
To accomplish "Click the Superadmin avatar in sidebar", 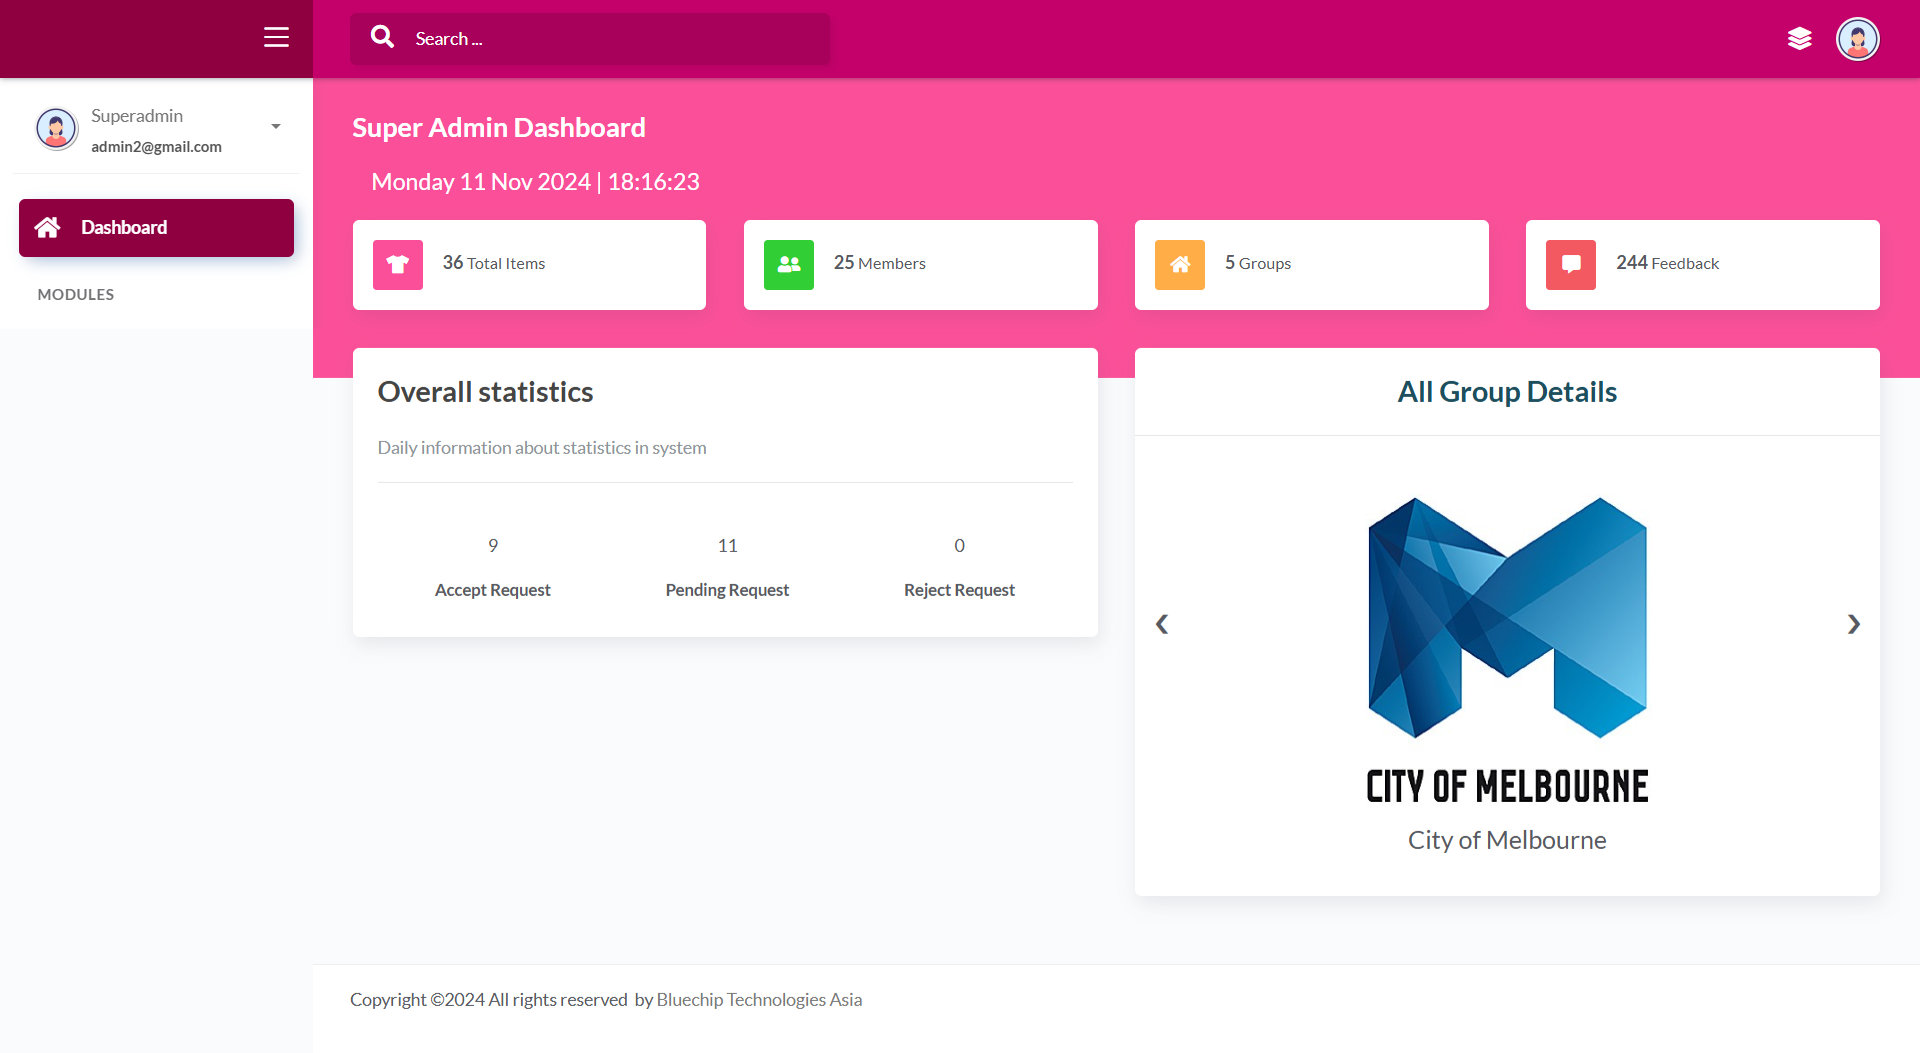I will [56, 128].
